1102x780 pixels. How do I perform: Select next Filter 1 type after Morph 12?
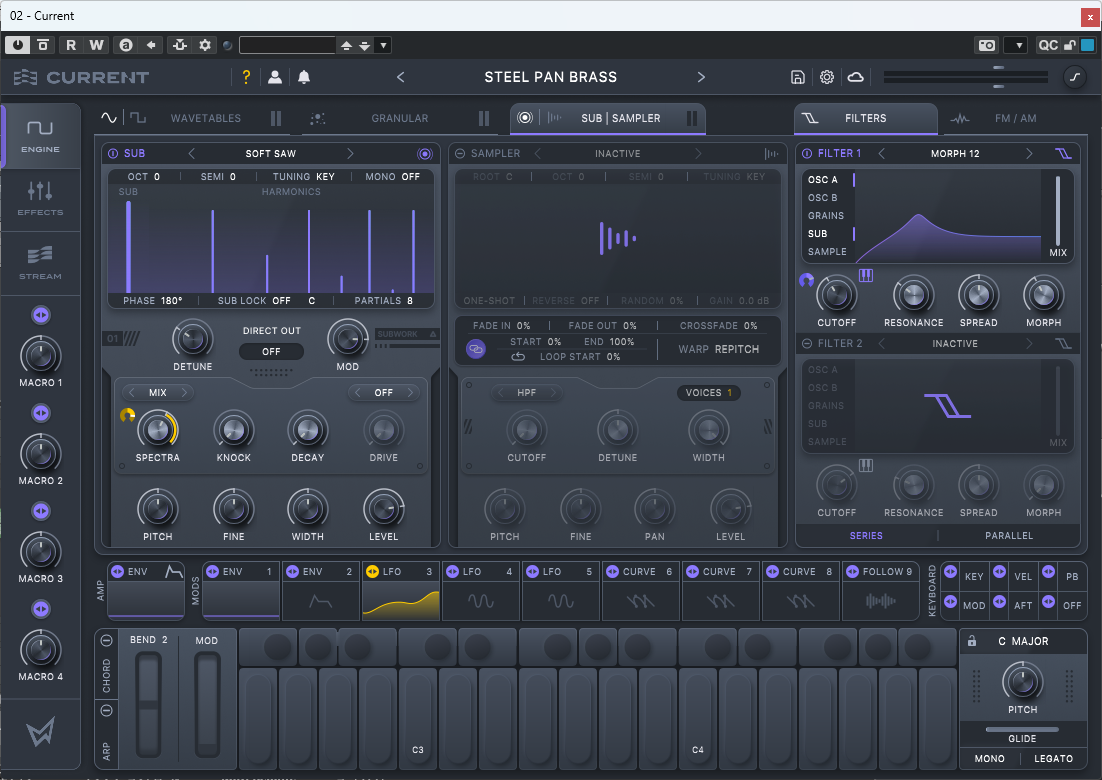coord(1029,153)
